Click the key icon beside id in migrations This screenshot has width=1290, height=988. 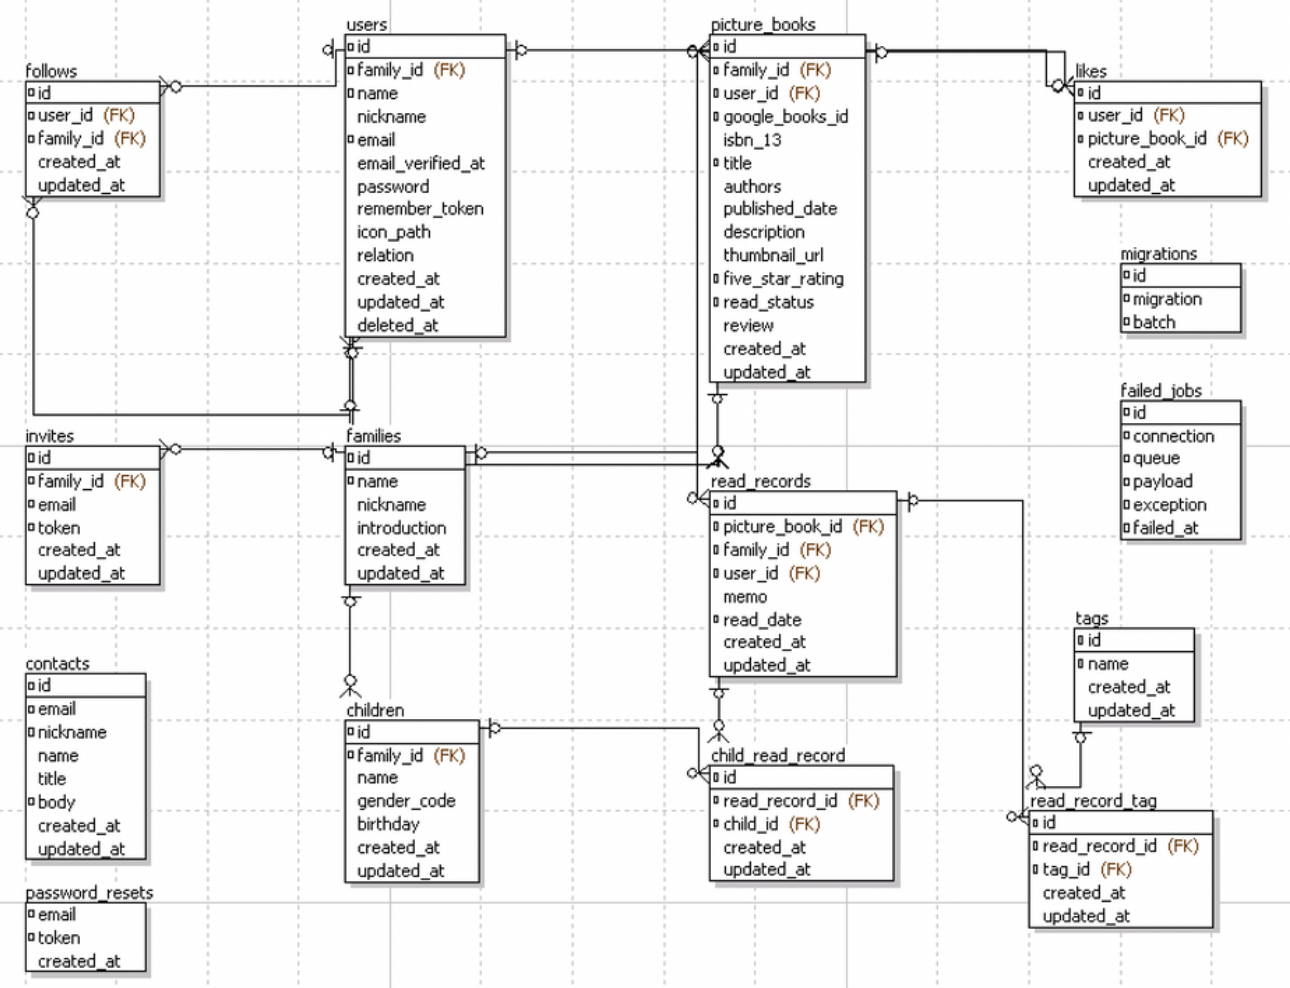(1126, 275)
